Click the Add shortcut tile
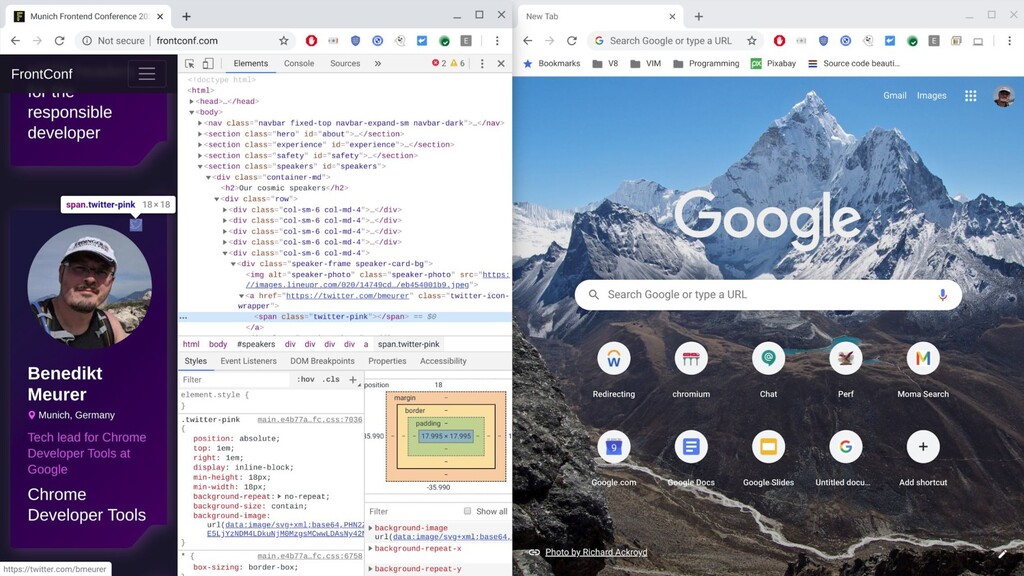Screen dimensions: 1024x576 click(x=923, y=457)
